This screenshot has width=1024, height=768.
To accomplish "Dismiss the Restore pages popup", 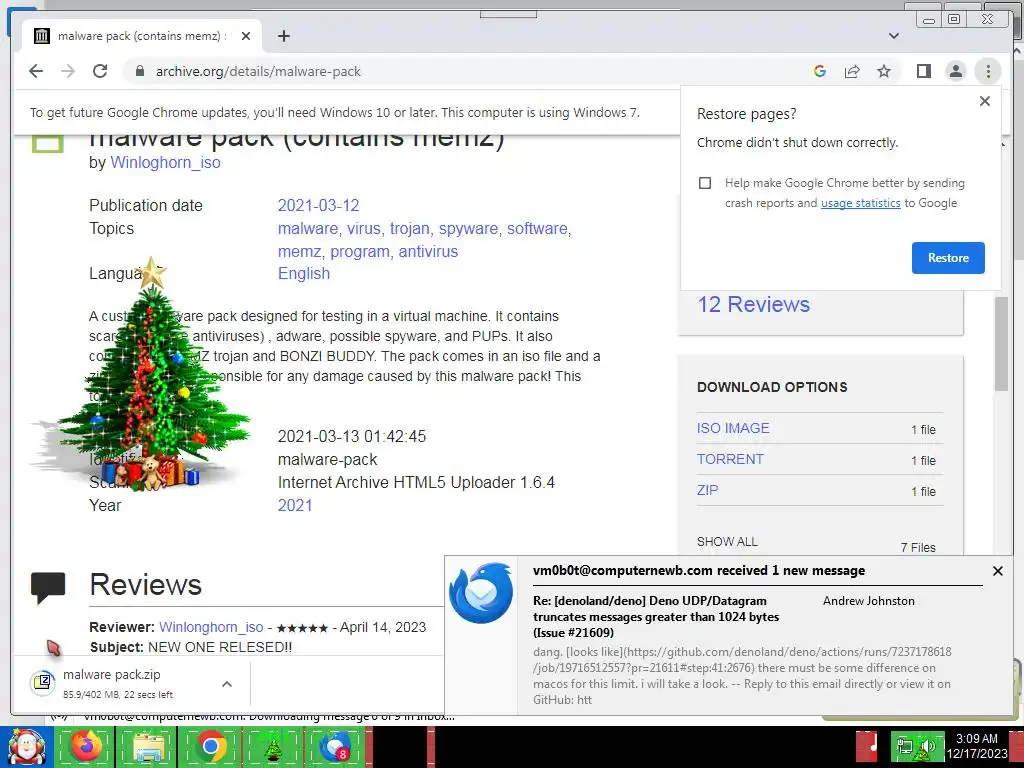I will coord(985,101).
